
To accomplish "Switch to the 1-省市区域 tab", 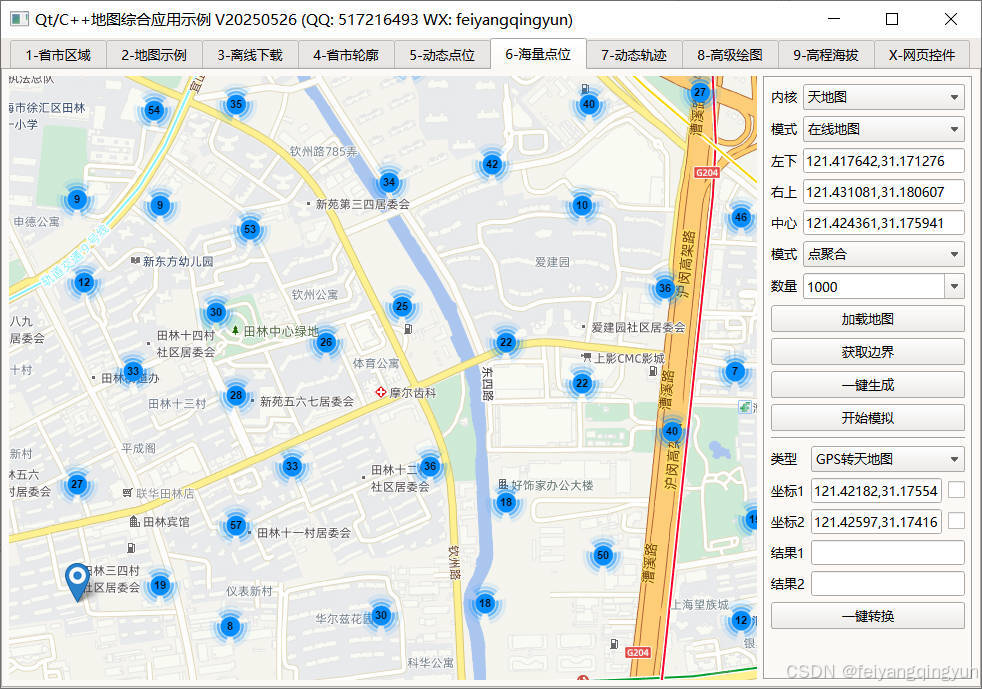I will coord(58,55).
